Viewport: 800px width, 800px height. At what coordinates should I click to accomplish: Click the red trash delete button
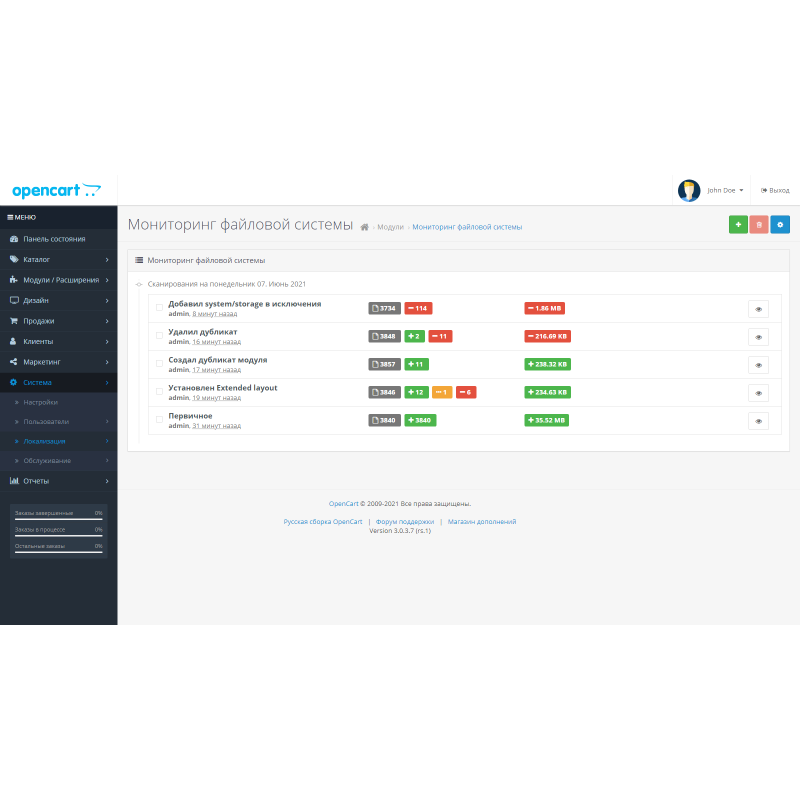(759, 224)
